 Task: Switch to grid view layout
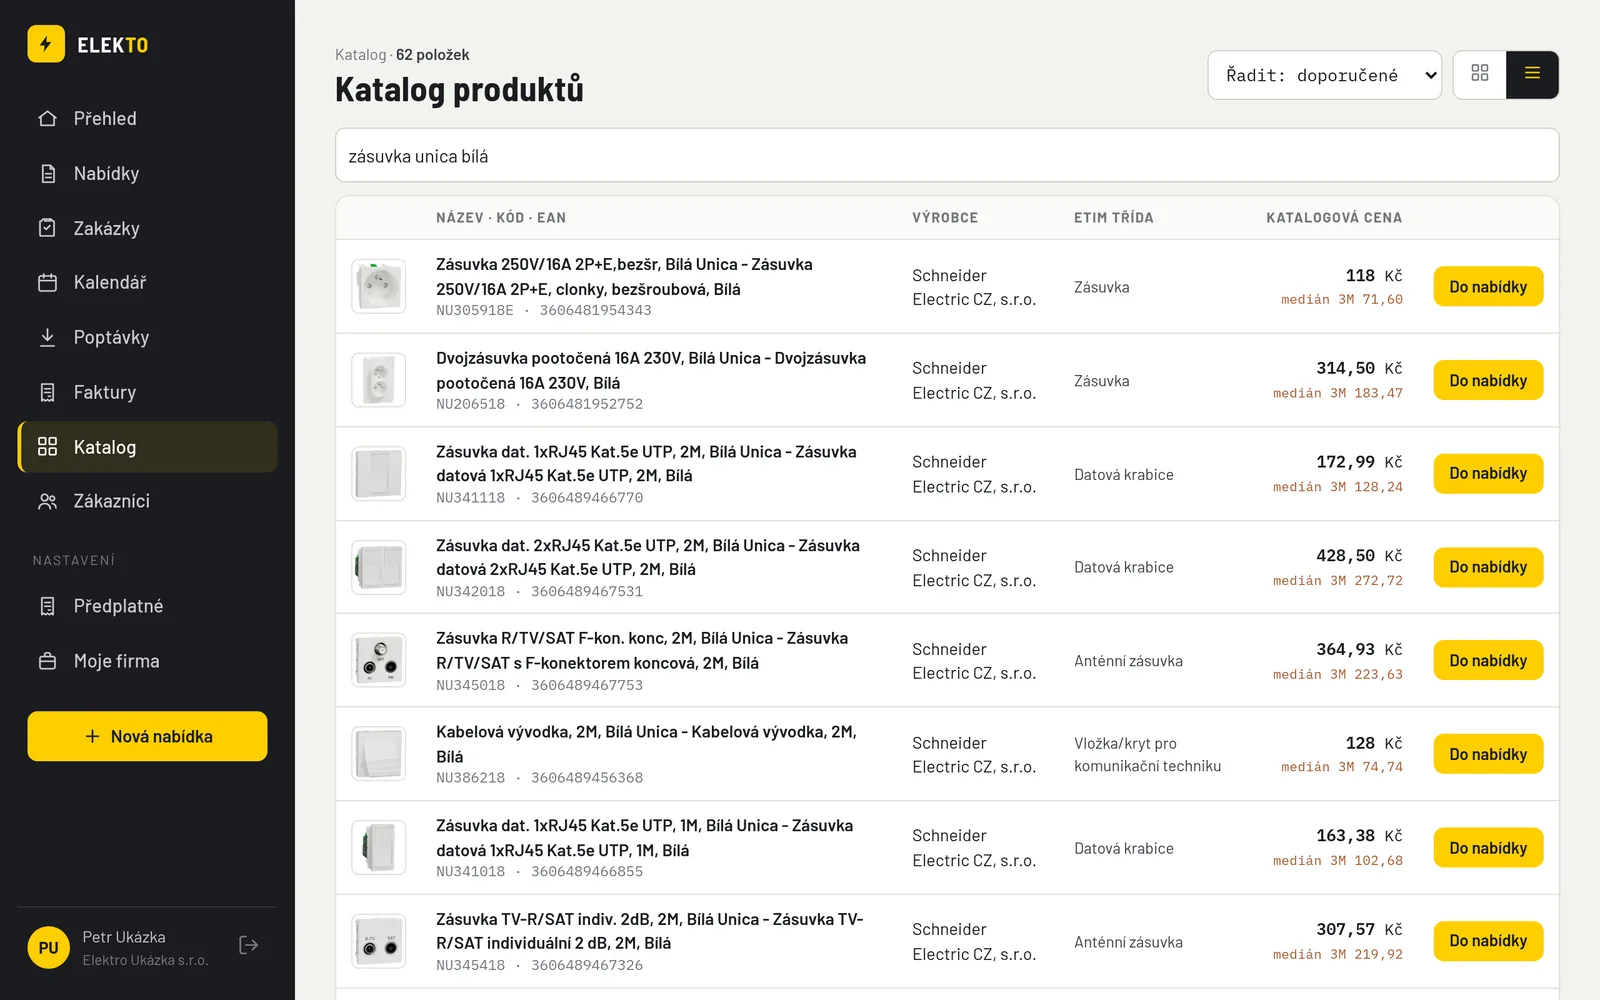1480,74
